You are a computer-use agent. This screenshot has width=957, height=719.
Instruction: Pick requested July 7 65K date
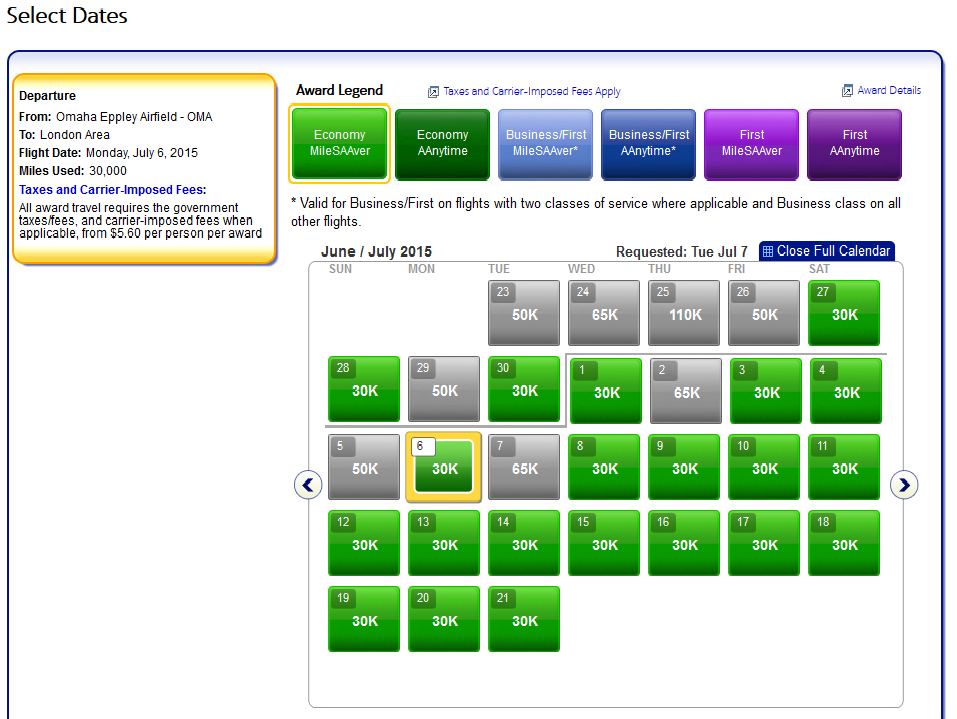[x=524, y=466]
